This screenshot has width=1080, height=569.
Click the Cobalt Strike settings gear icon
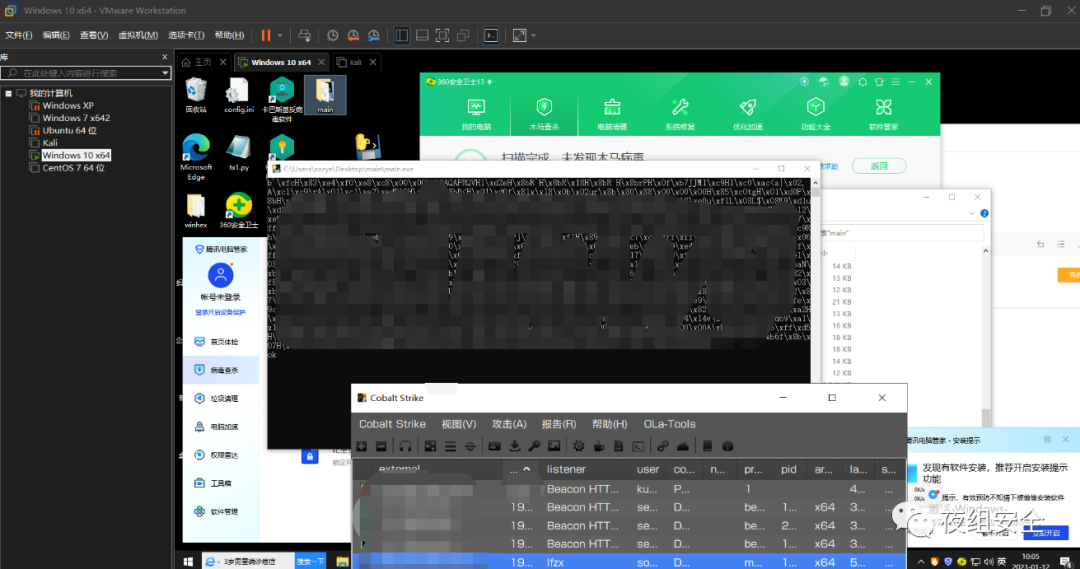tap(579, 446)
